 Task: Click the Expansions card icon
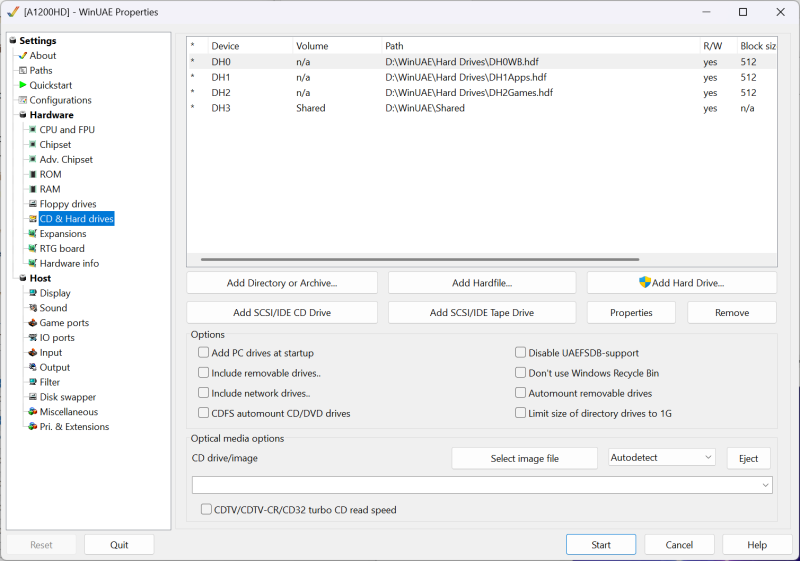pyautogui.click(x=33, y=234)
